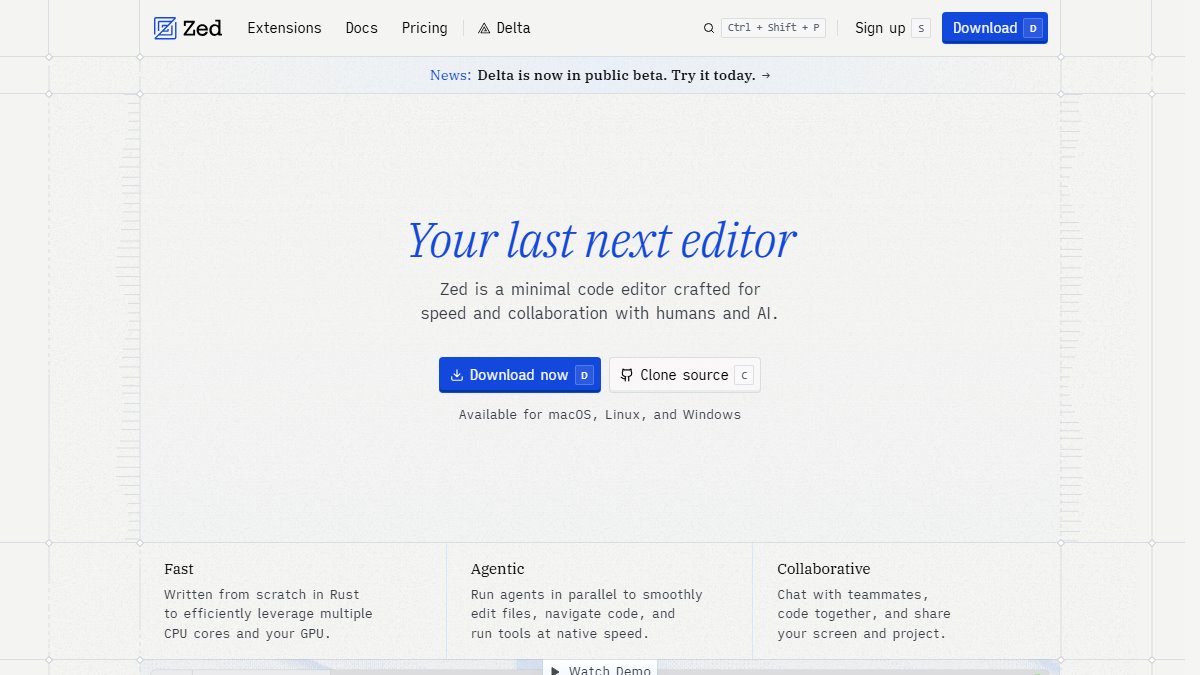Click the 'Zed is a minimal code editor' tagline
Image resolution: width=1200 pixels, height=675 pixels.
[600, 301]
